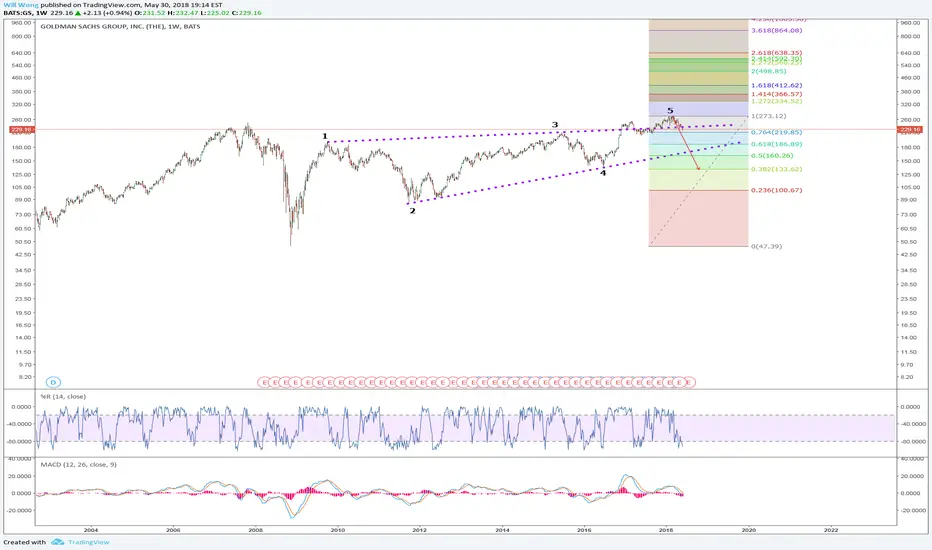The image size is (932, 550).
Task: Select the wave label 5 on the chart
Action: [670, 111]
